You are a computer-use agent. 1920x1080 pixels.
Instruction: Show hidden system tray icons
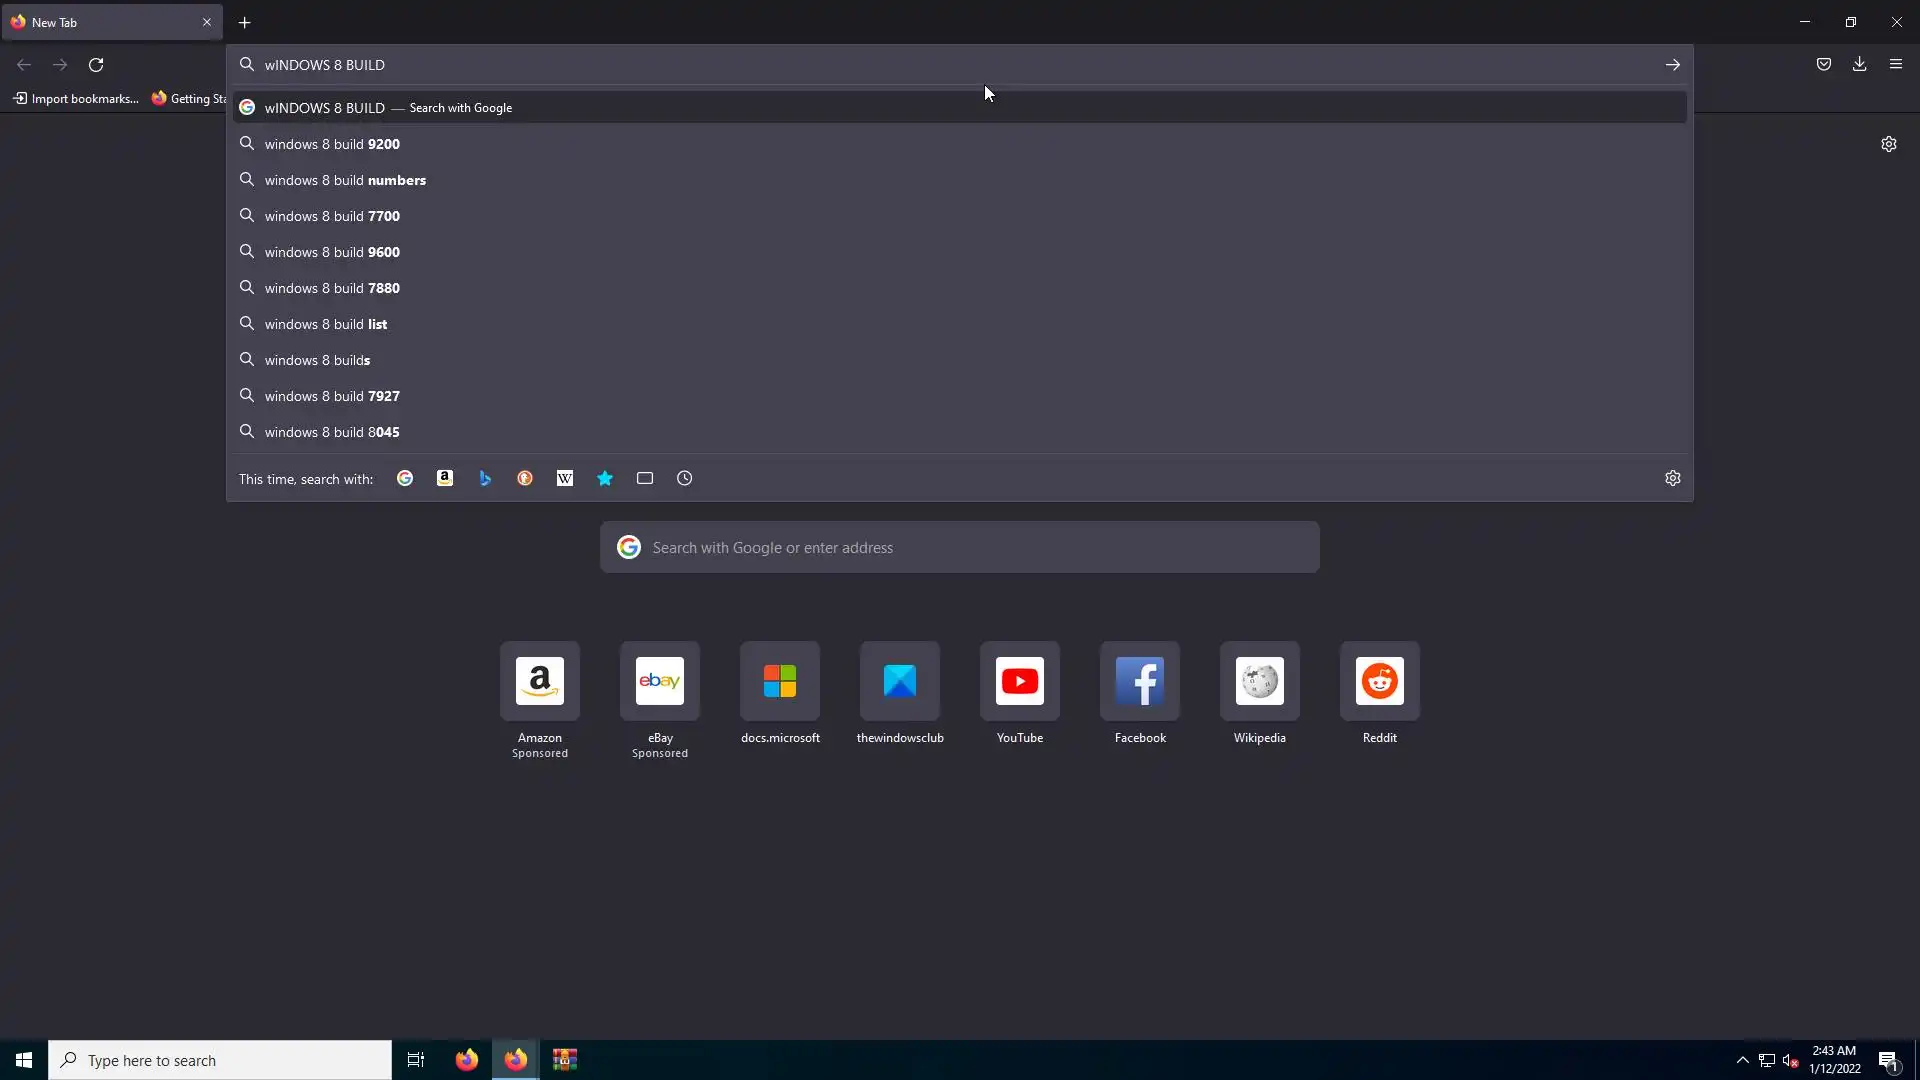coord(1743,1060)
